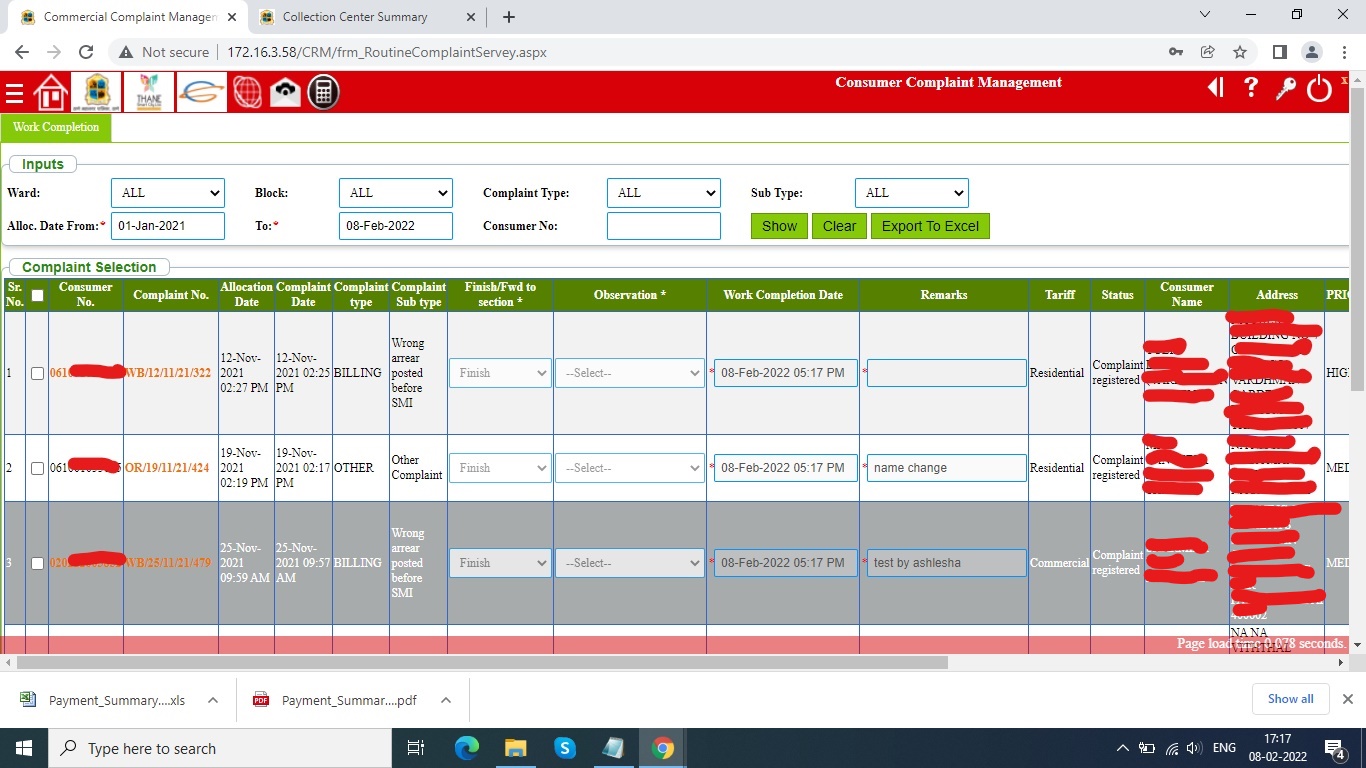The image size is (1366, 768).
Task: Select the Work Completion tab
Action: click(x=56, y=127)
